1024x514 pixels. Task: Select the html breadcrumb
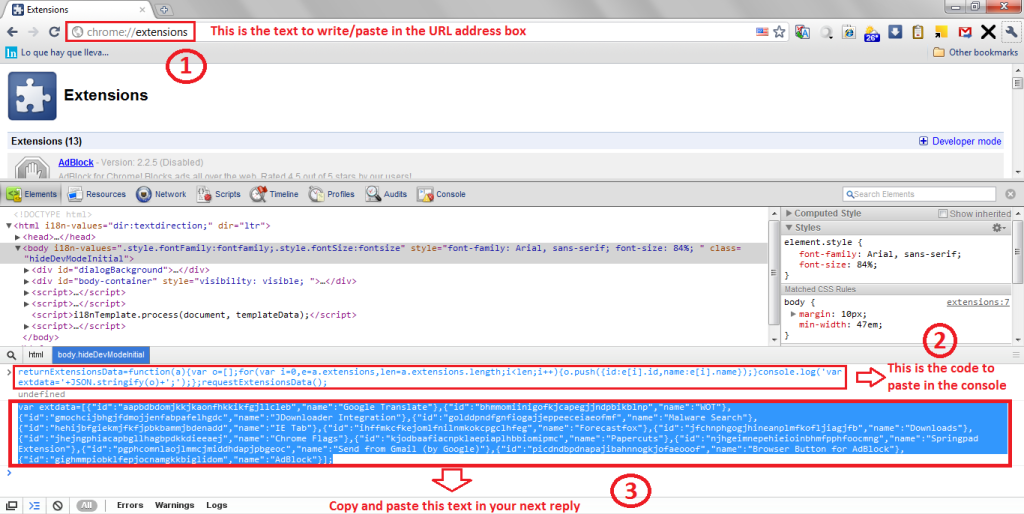(x=36, y=355)
